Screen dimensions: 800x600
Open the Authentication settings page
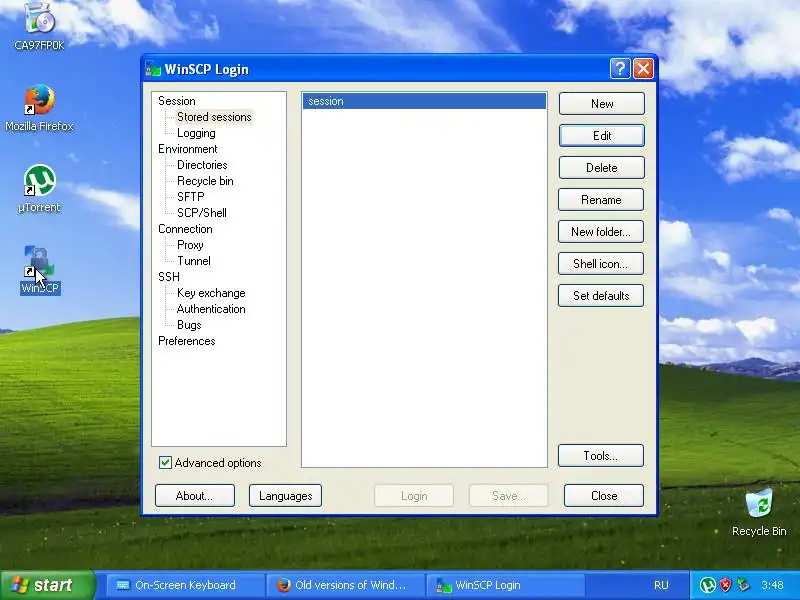211,309
